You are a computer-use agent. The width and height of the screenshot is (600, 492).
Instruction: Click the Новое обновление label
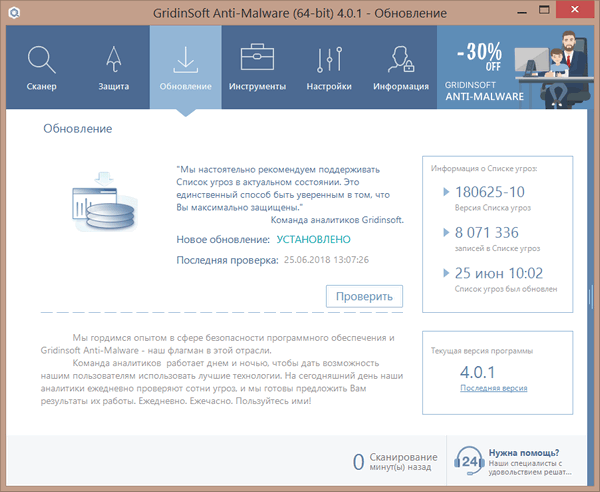[x=223, y=240]
